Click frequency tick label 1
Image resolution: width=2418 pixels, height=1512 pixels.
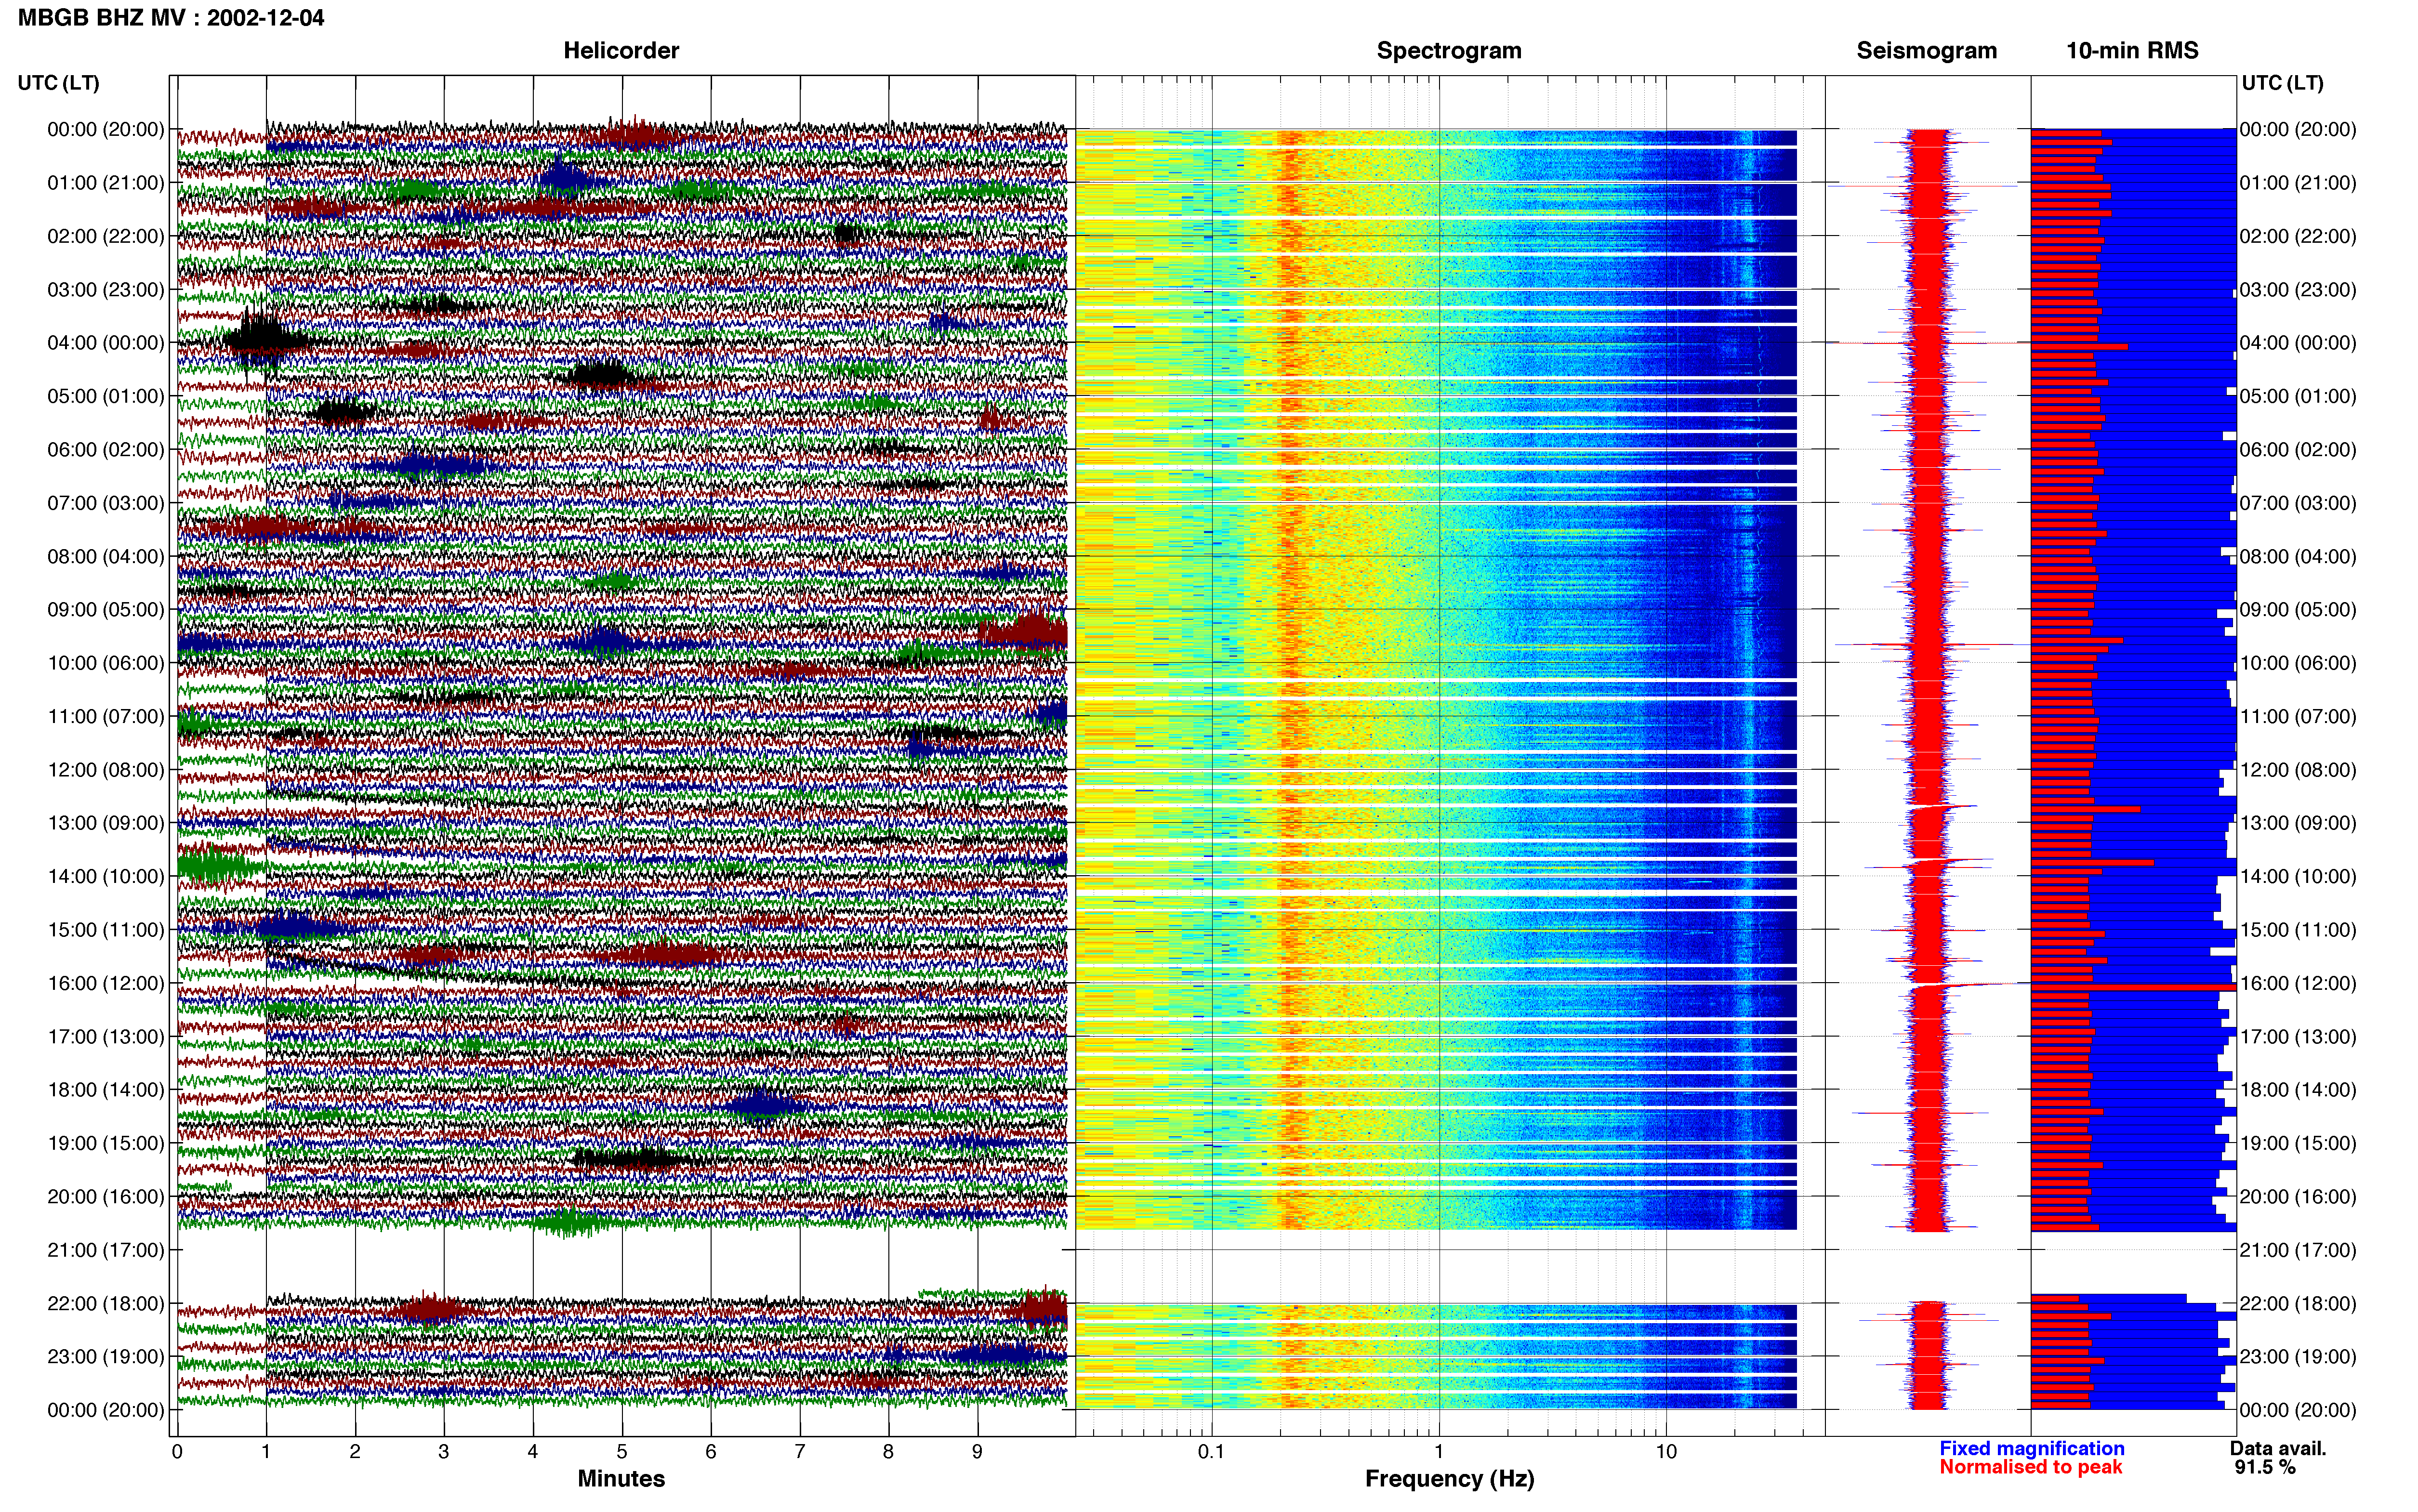point(1439,1451)
